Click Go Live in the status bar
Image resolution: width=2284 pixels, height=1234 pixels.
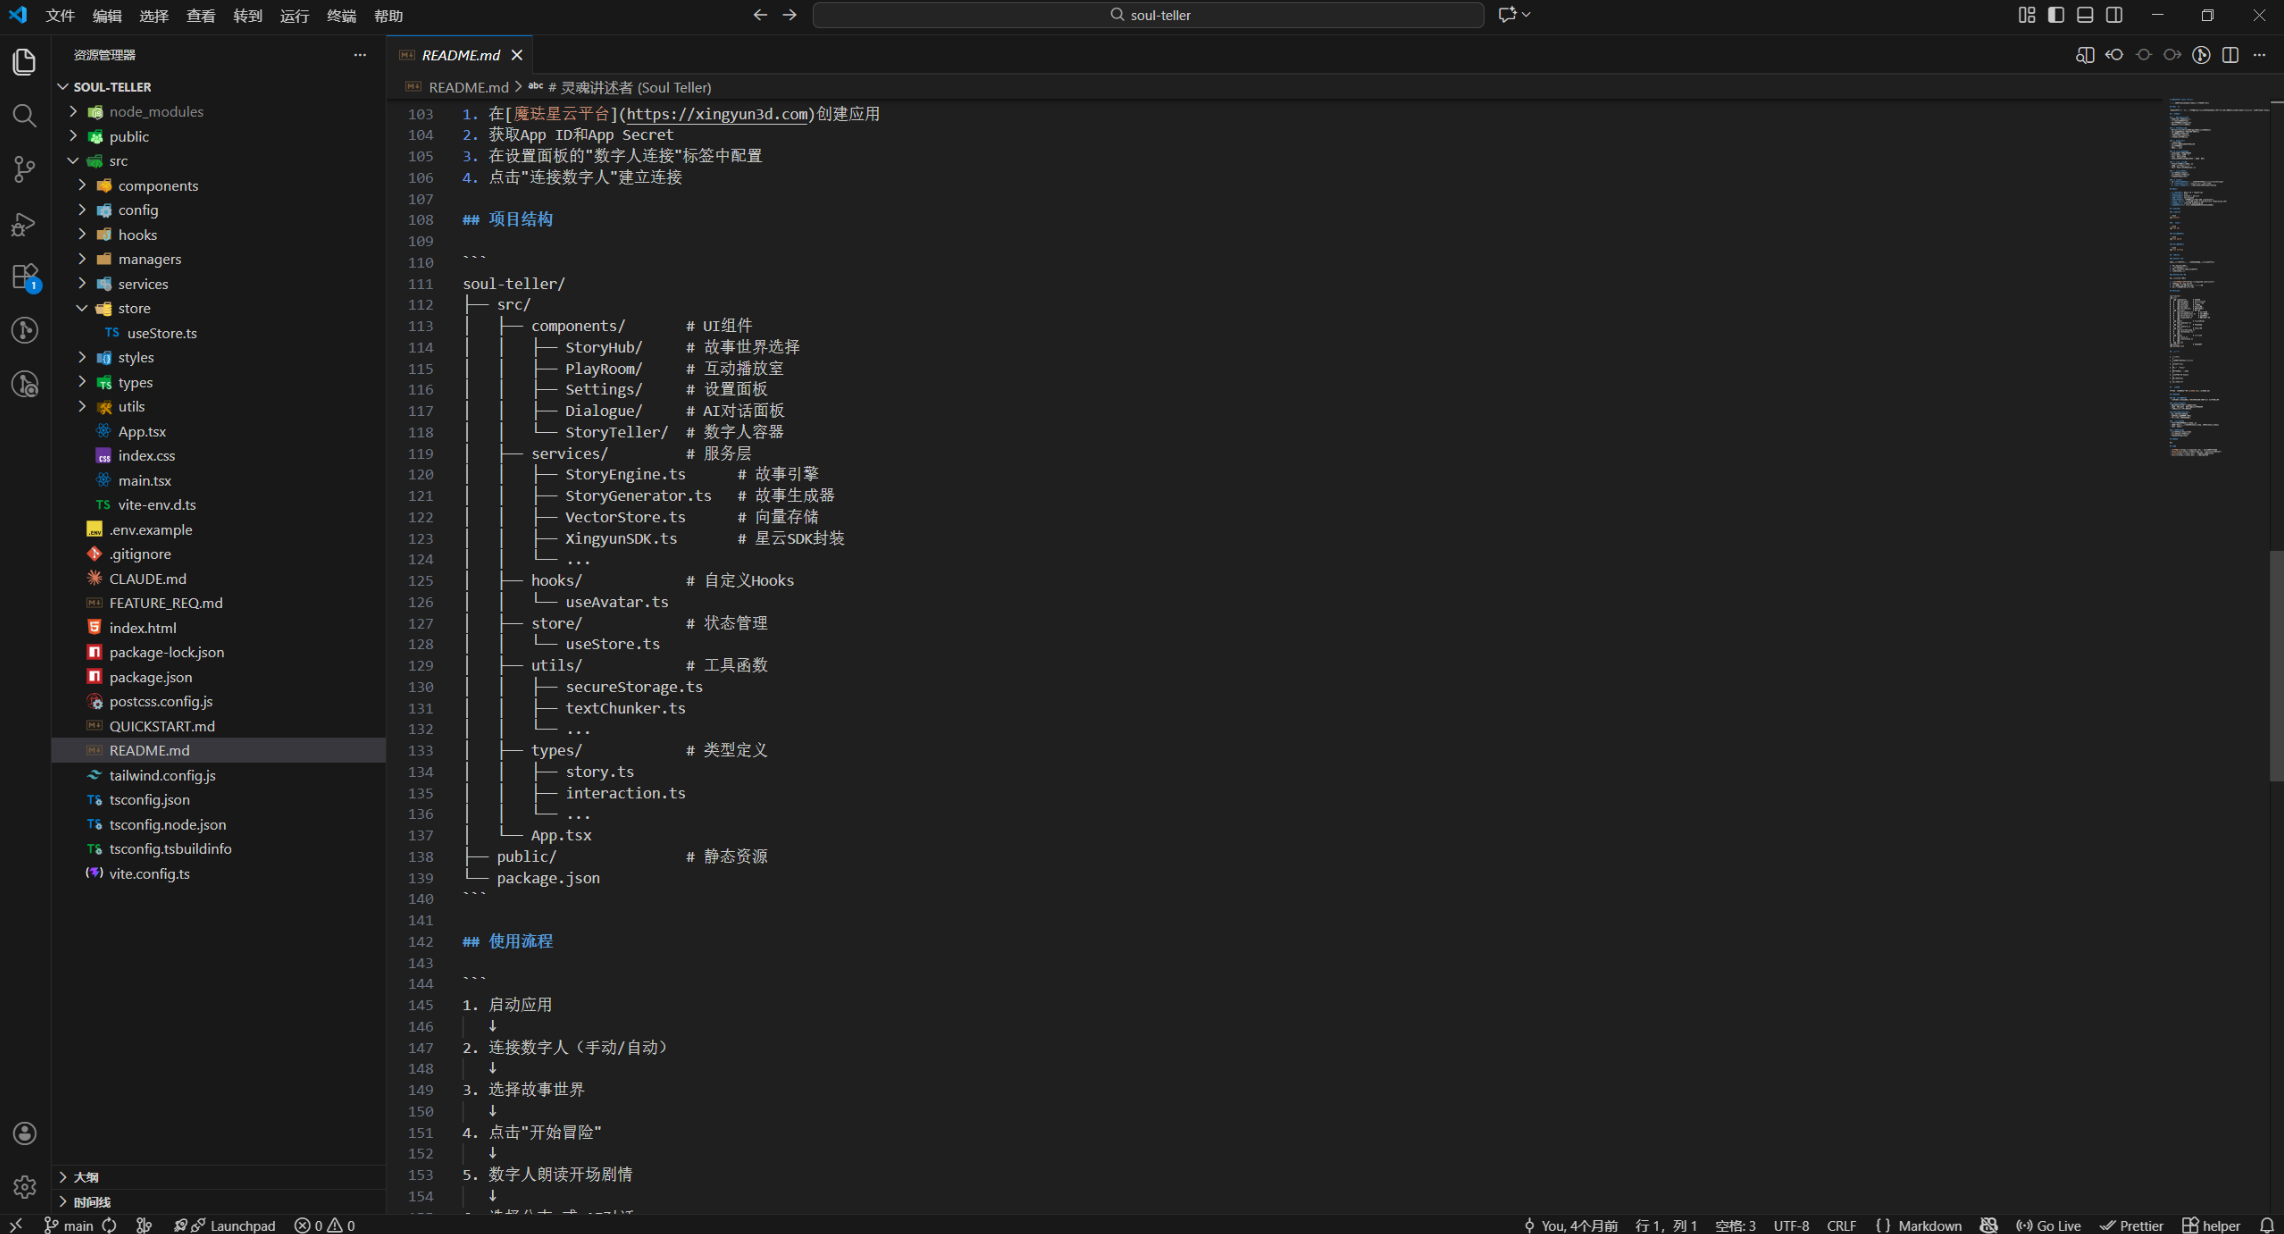pyautogui.click(x=2048, y=1225)
